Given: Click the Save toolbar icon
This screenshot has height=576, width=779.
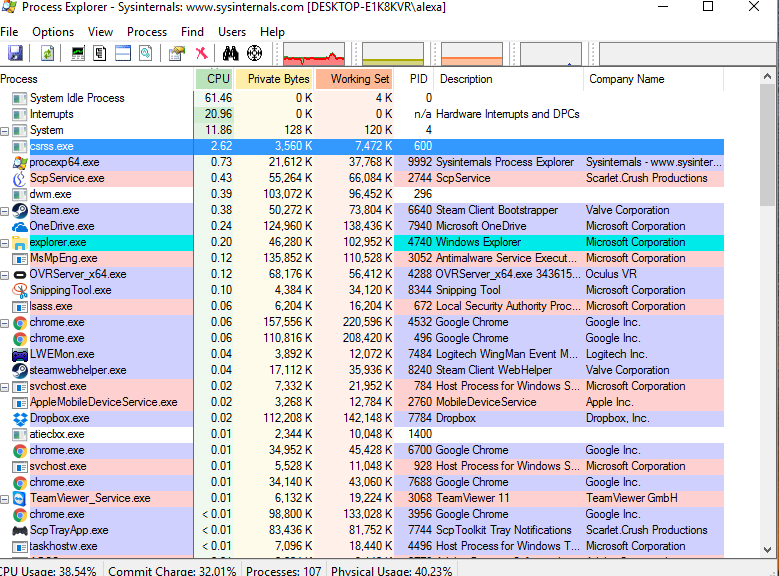Looking at the screenshot, I should [15, 53].
